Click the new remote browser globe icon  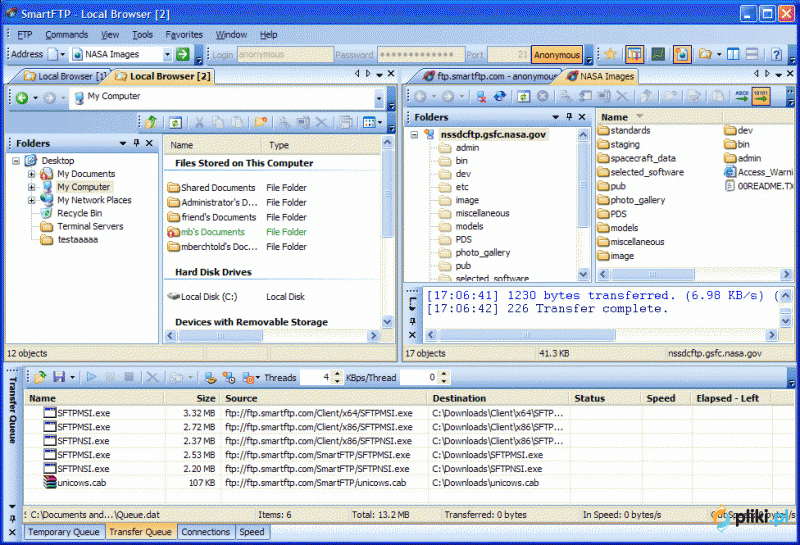click(682, 54)
